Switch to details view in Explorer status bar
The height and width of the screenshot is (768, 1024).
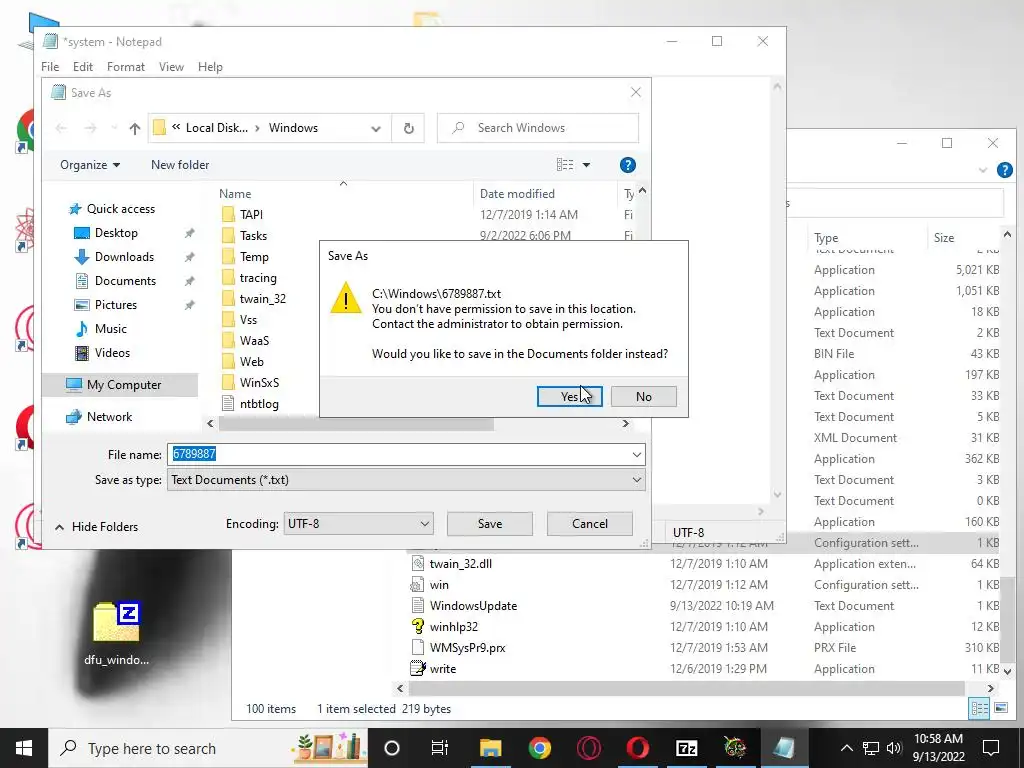pos(979,708)
